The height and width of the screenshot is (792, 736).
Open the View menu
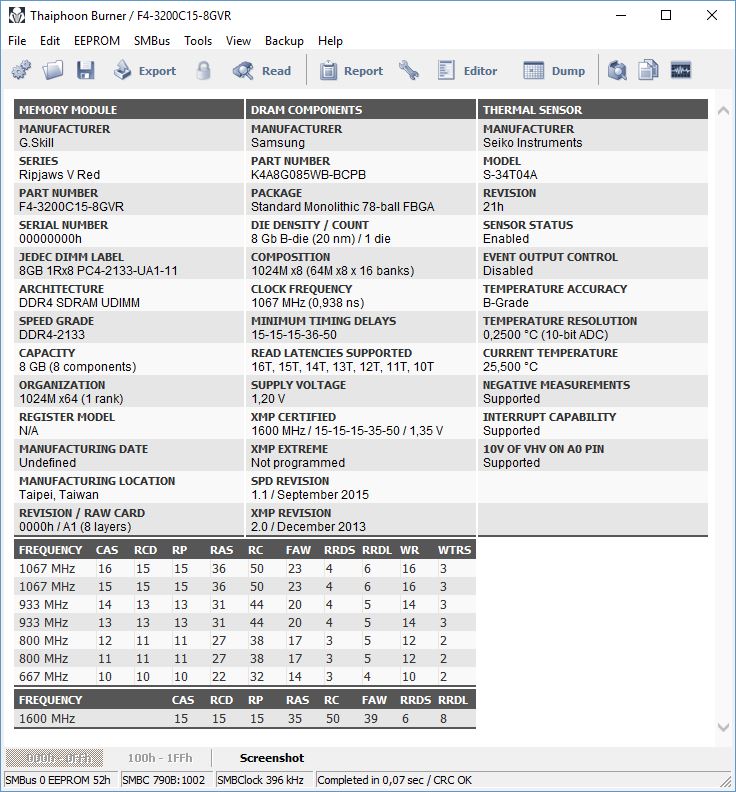(x=238, y=41)
